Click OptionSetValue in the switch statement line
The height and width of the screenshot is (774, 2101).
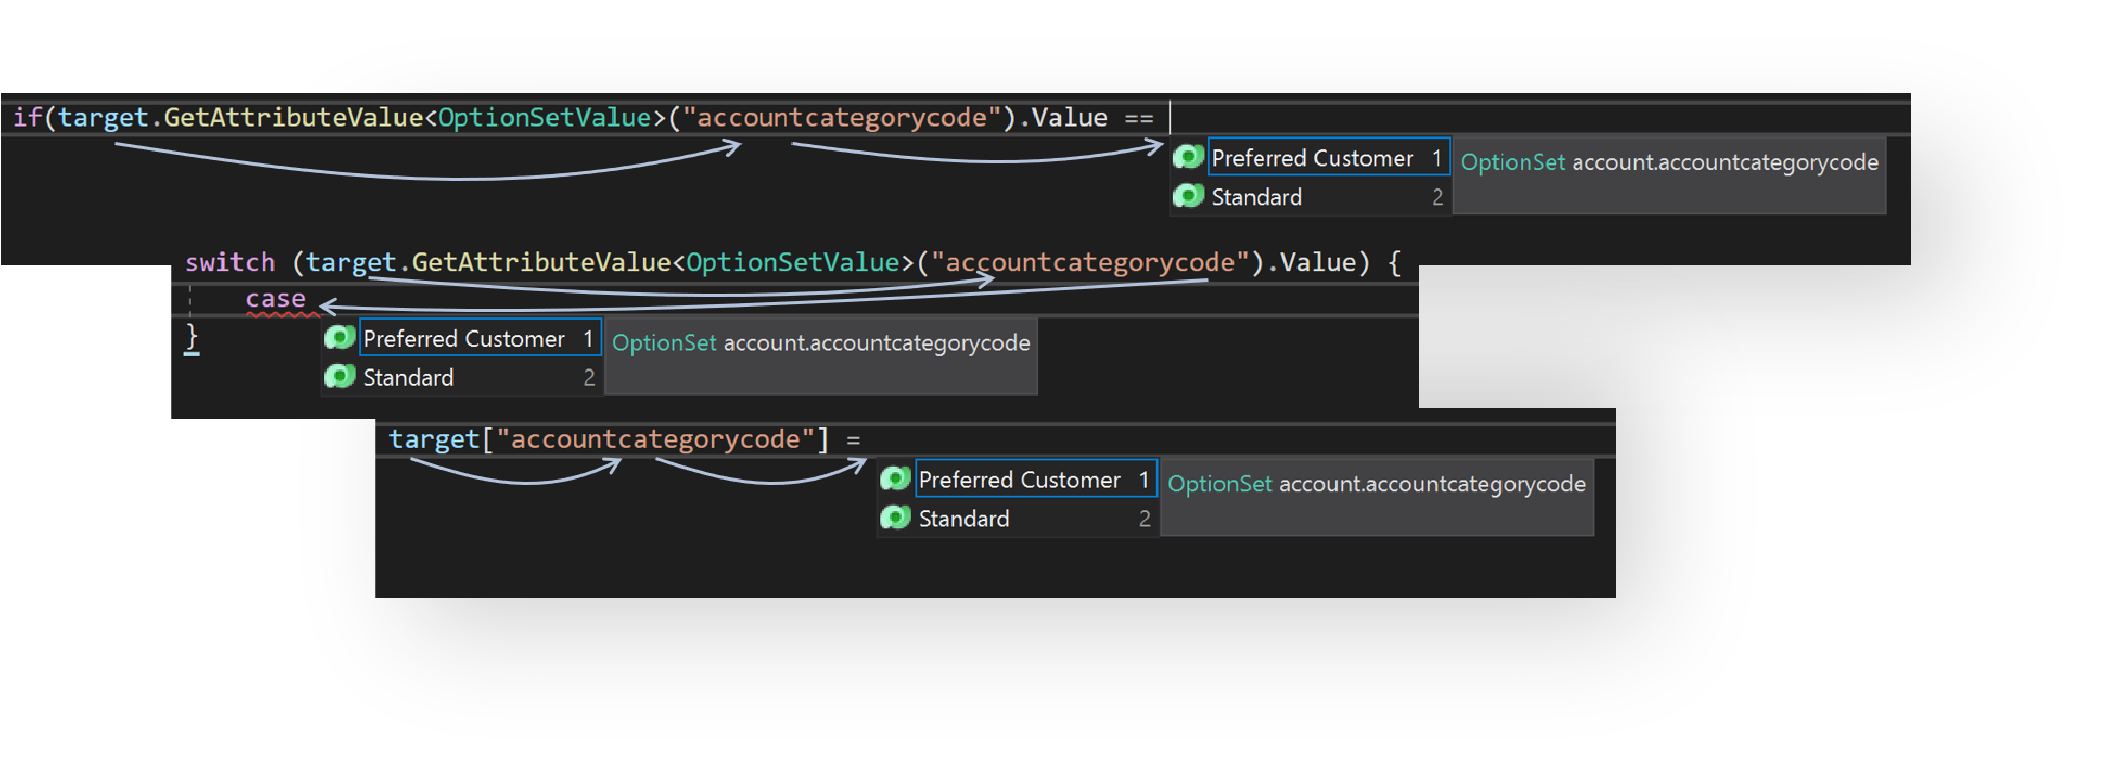click(793, 262)
